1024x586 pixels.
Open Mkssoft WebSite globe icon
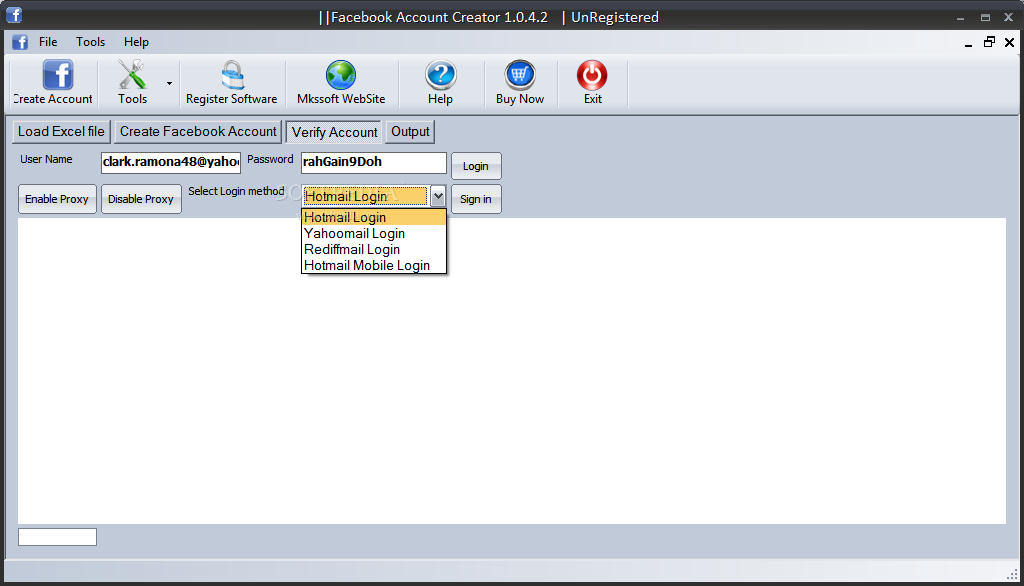pyautogui.click(x=341, y=75)
